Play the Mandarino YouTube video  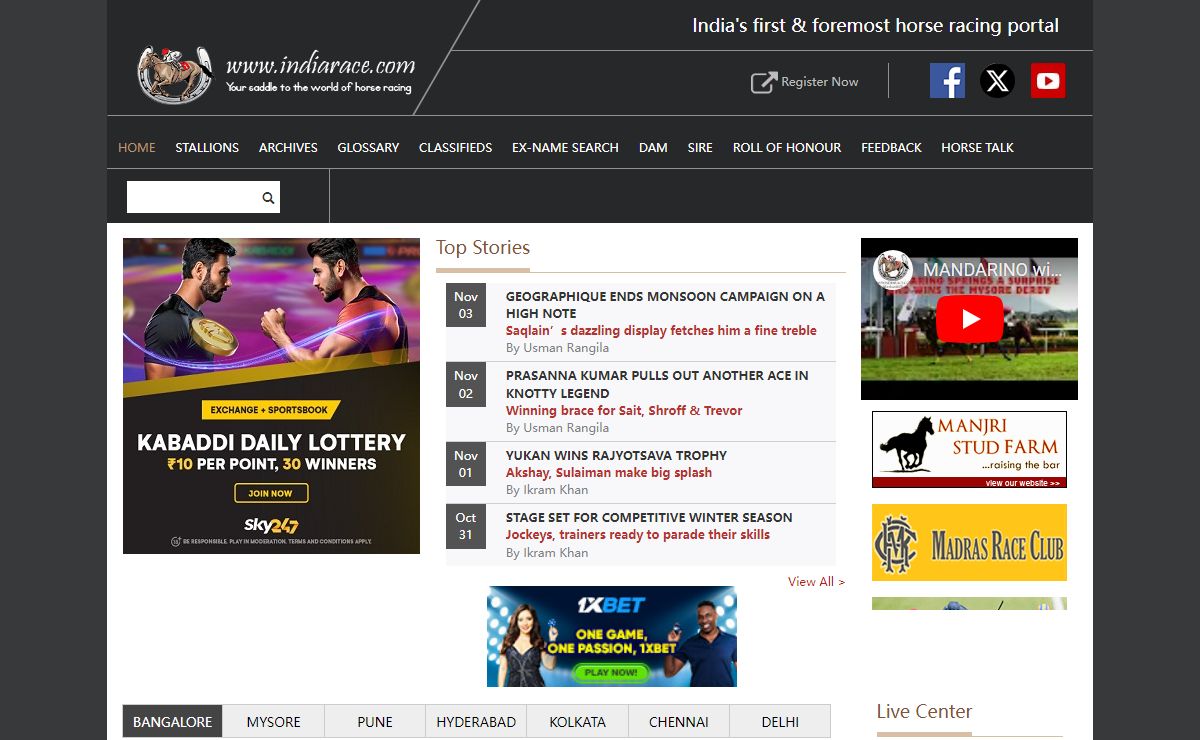(x=969, y=319)
